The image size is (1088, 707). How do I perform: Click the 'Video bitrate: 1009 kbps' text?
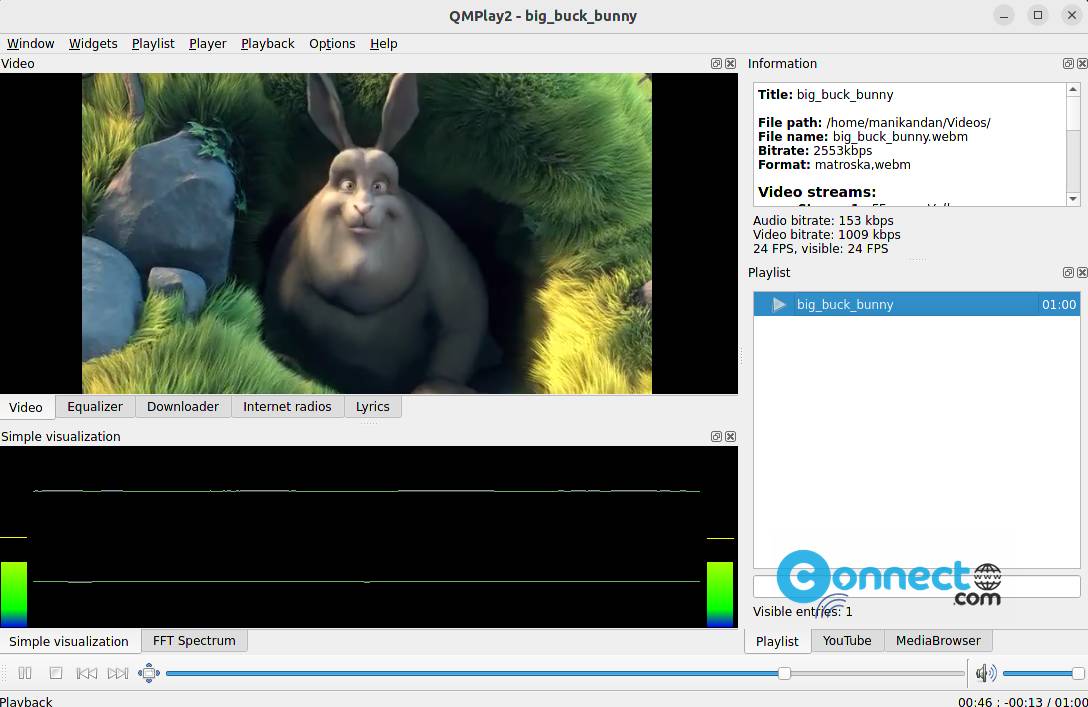tap(826, 235)
